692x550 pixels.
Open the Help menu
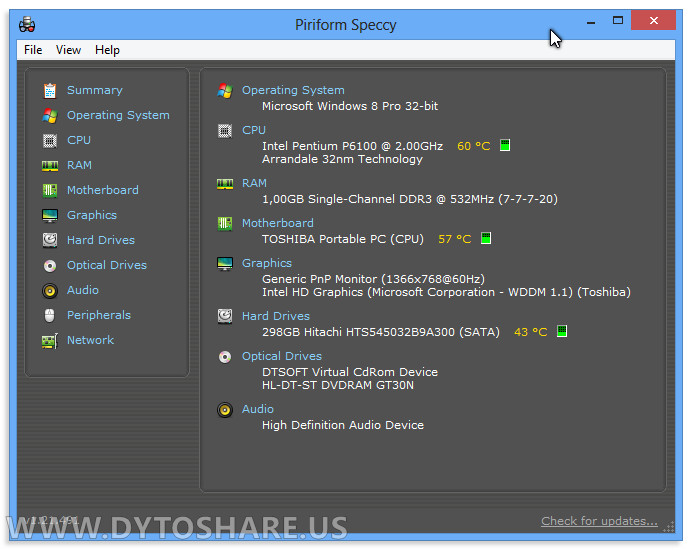pyautogui.click(x=107, y=50)
